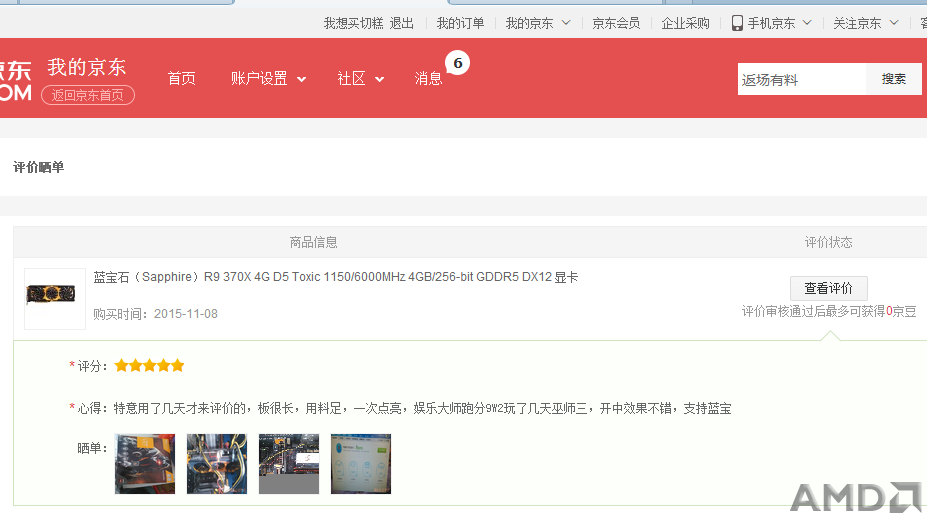927x518 pixels.
Task: Click the 查看评价 button
Action: click(829, 288)
